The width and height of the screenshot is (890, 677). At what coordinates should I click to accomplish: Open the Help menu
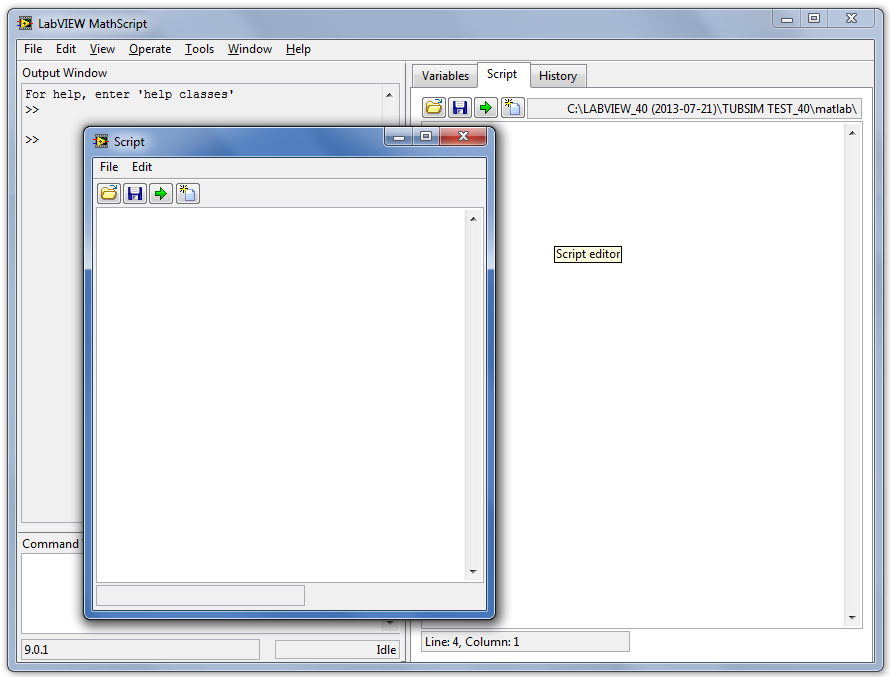pos(298,49)
